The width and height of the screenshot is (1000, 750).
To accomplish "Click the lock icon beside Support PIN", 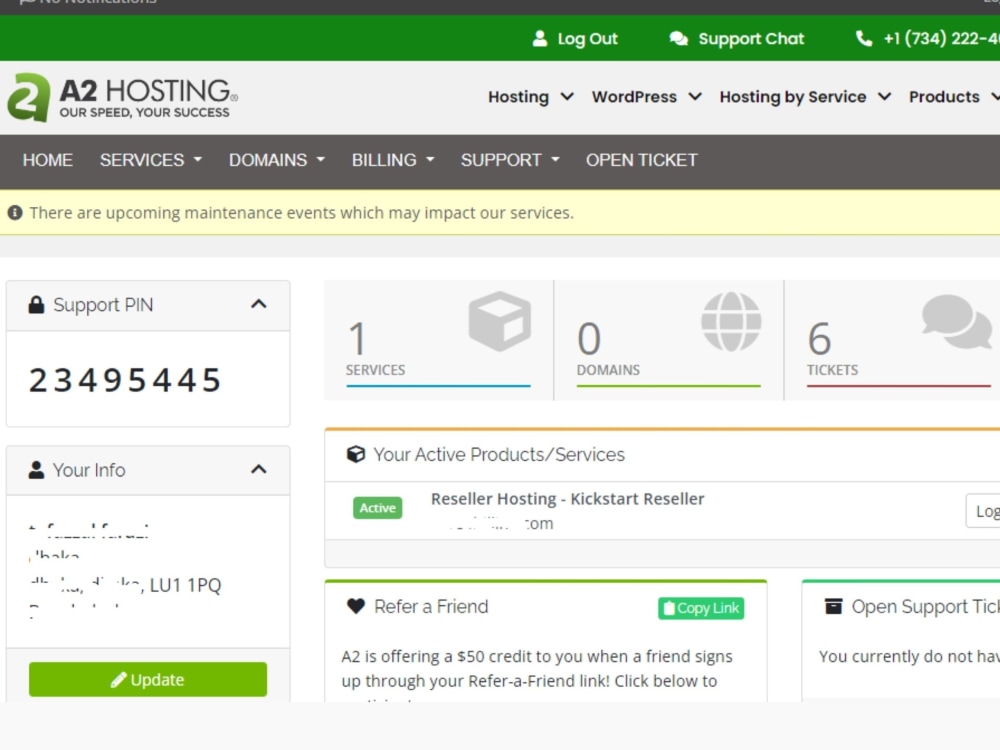I will [x=37, y=305].
